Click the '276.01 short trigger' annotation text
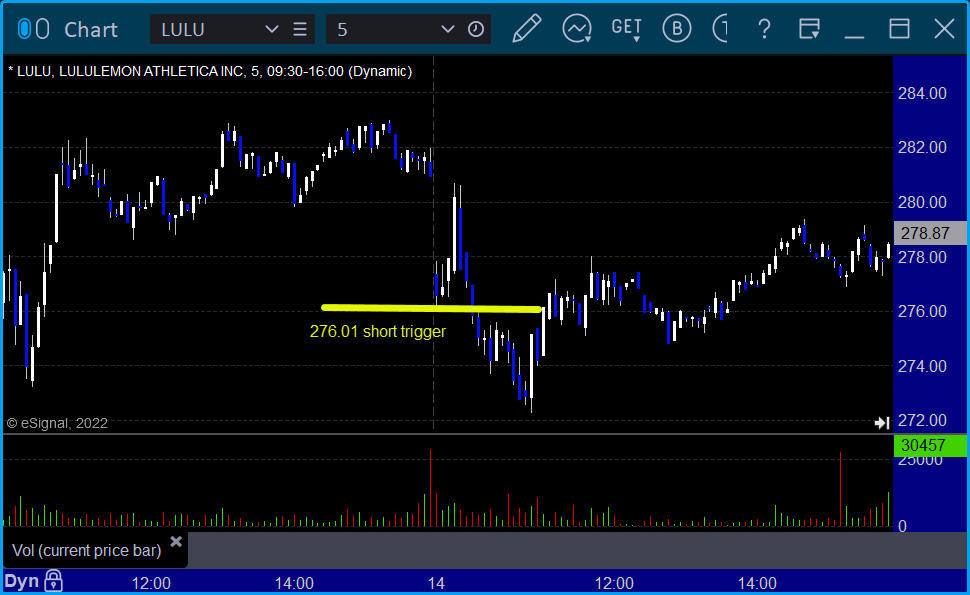970x595 pixels. click(x=377, y=332)
